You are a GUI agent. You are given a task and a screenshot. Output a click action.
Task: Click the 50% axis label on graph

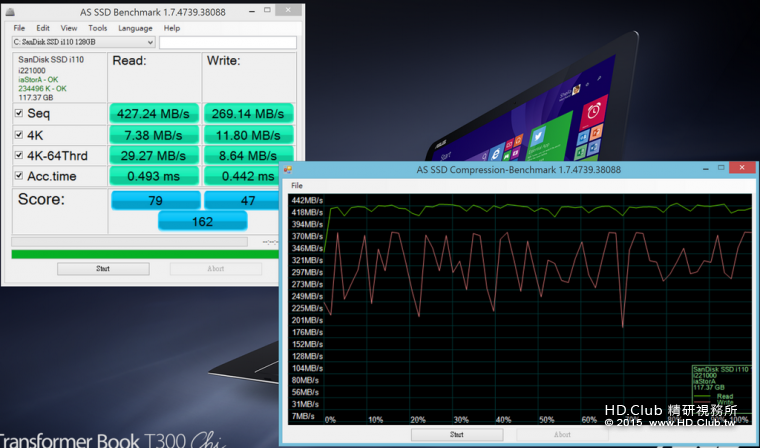pyautogui.click(x=547, y=420)
